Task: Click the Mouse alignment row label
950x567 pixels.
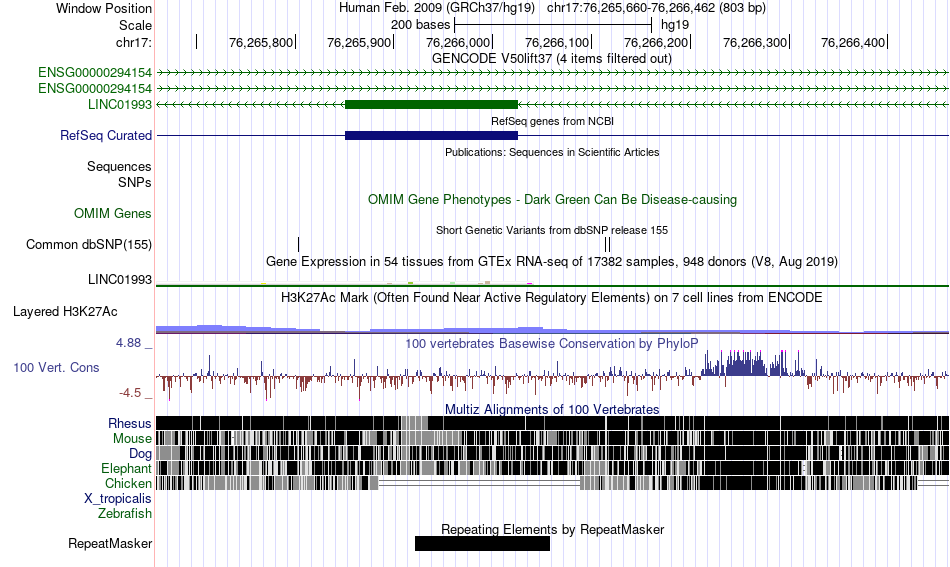Action: [x=132, y=438]
